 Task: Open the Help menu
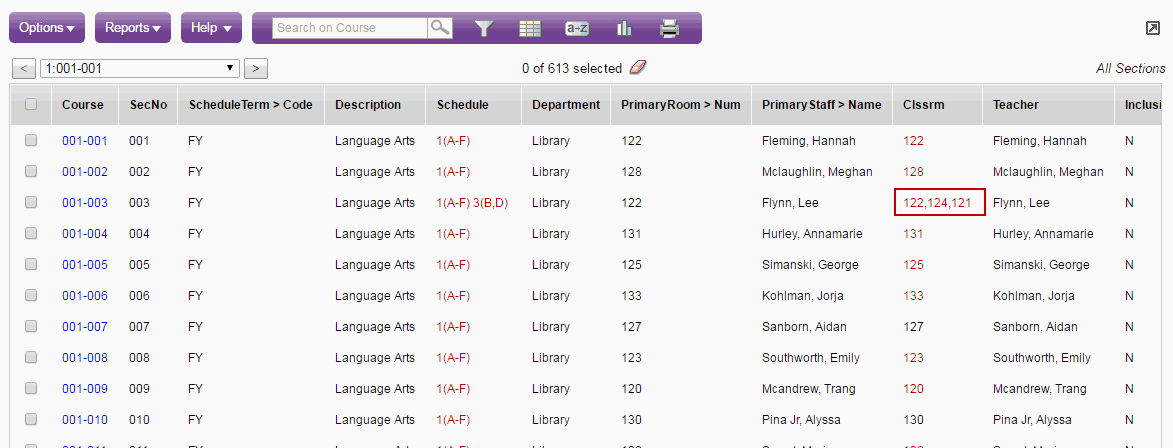pyautogui.click(x=212, y=28)
